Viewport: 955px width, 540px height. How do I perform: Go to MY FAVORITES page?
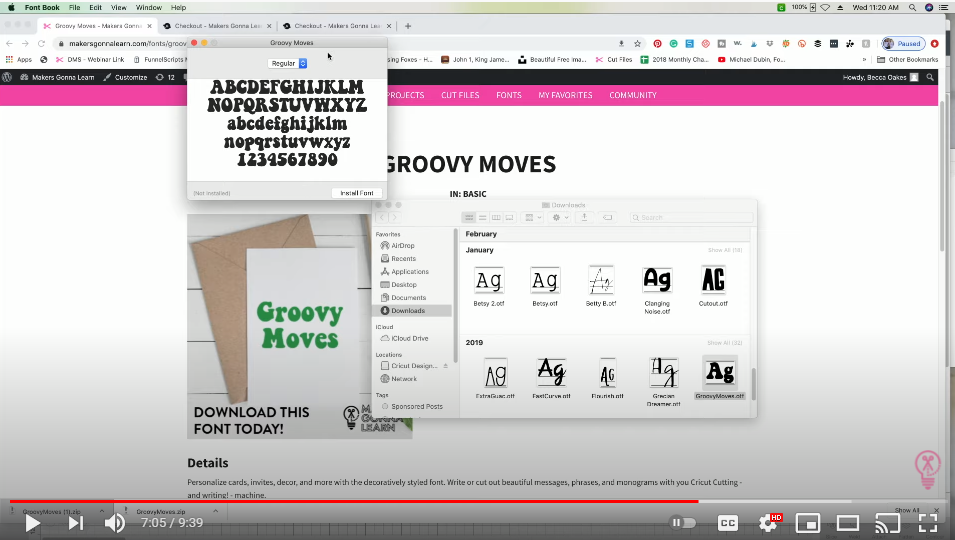coord(565,95)
